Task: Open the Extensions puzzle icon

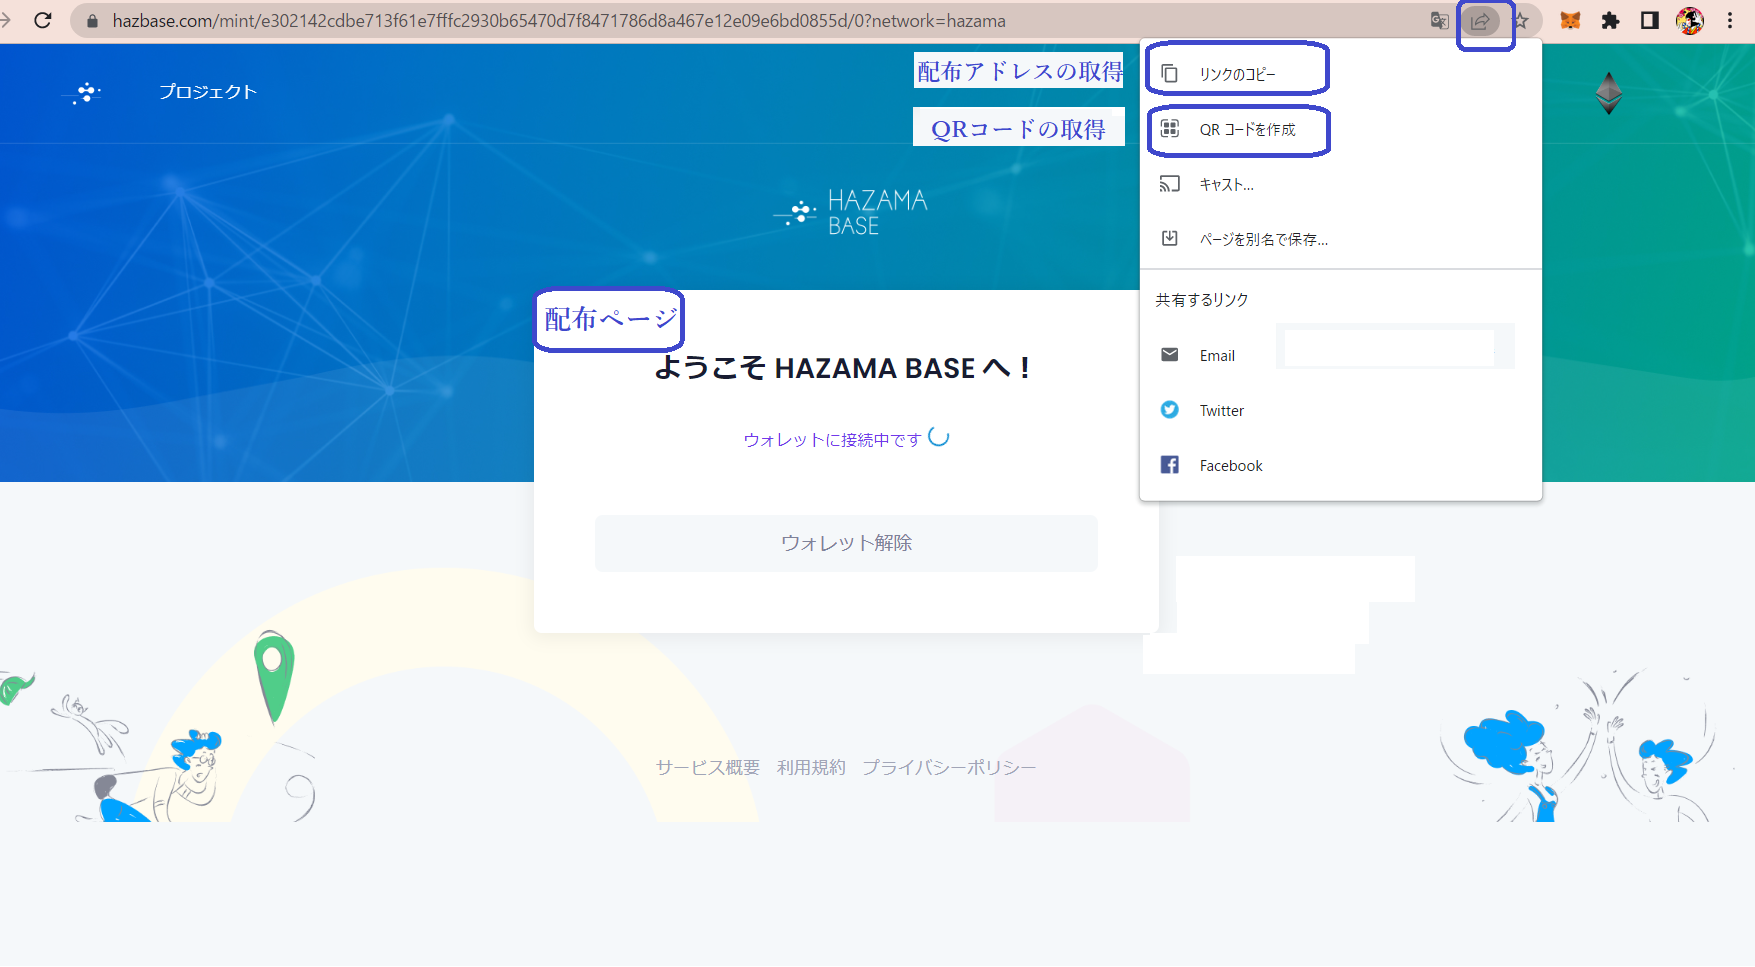Action: pos(1610,20)
